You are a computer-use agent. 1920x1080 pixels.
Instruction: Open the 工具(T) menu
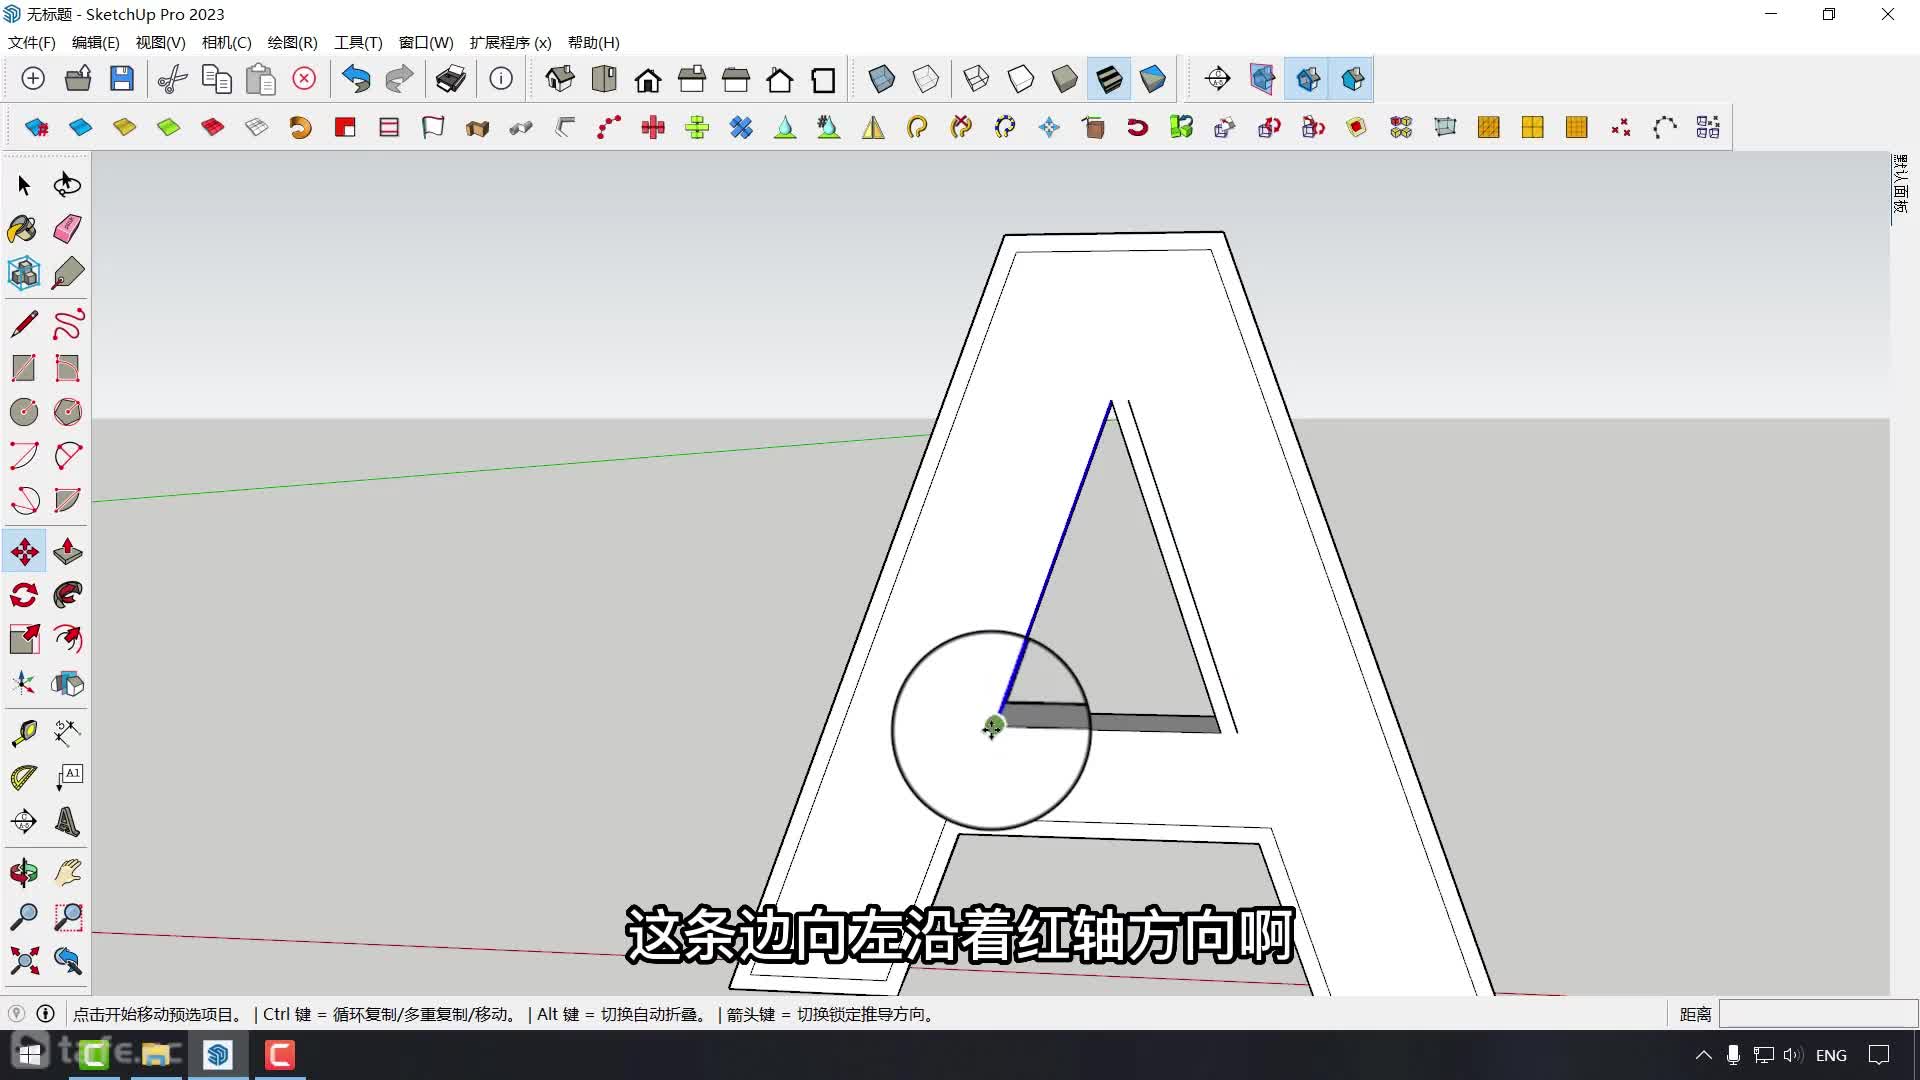pos(359,43)
